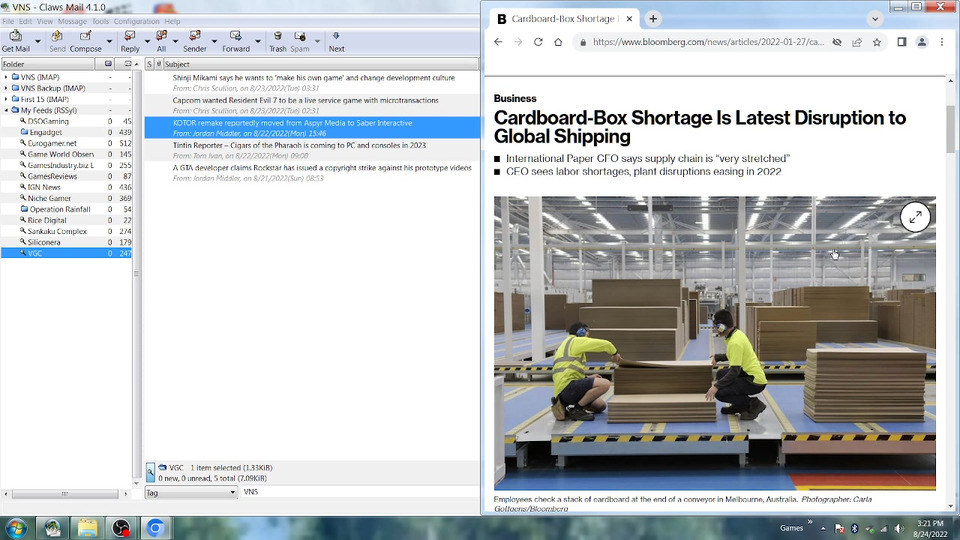Viewport: 960px width, 540px height.
Task: Click the Subject column header
Action: pyautogui.click(x=320, y=64)
